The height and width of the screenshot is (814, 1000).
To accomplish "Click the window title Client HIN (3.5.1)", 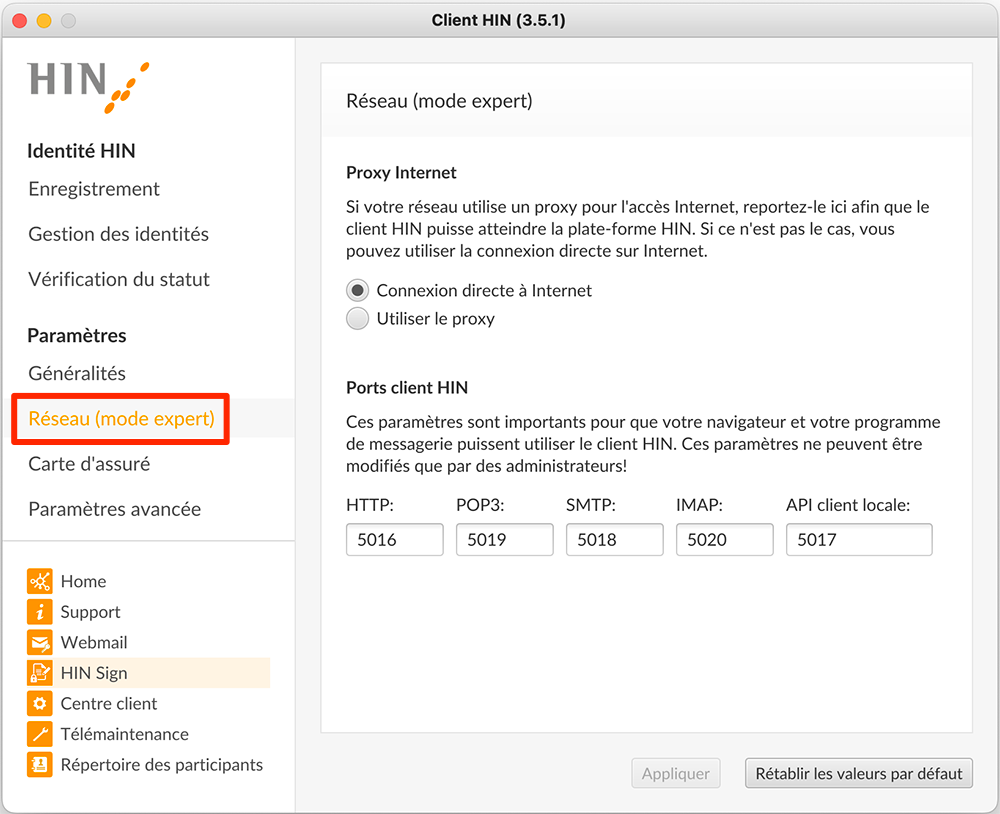I will tap(499, 20).
